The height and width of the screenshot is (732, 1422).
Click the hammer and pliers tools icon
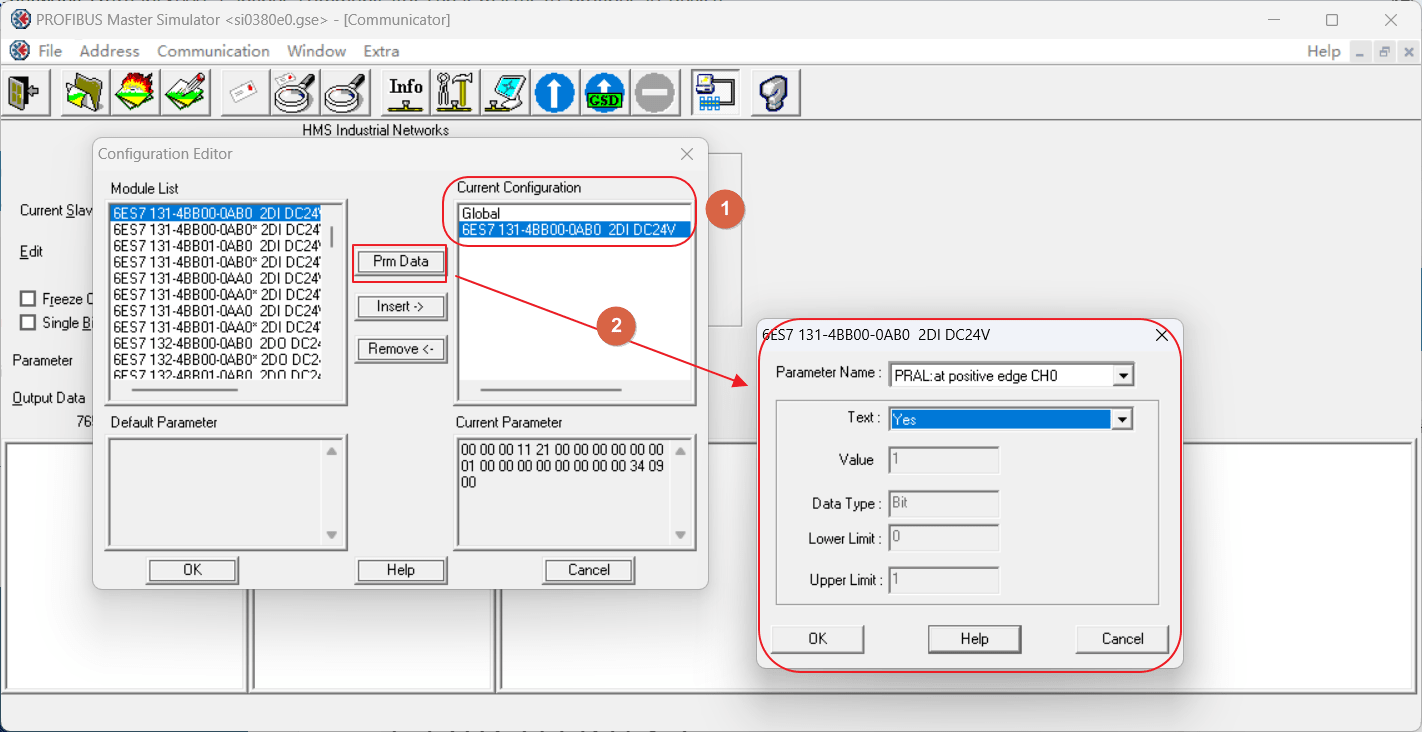coord(455,93)
